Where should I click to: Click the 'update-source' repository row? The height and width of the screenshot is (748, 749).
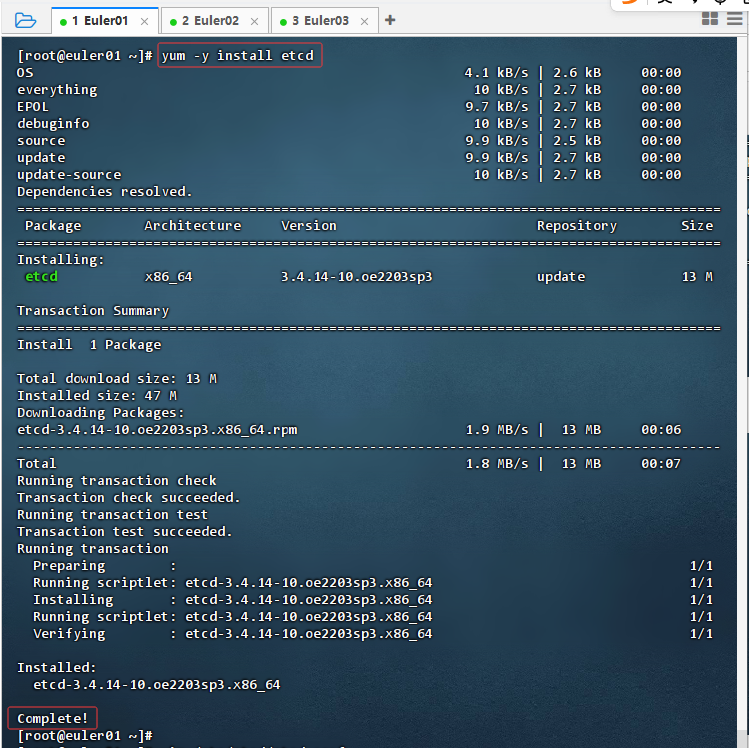[x=349, y=175]
